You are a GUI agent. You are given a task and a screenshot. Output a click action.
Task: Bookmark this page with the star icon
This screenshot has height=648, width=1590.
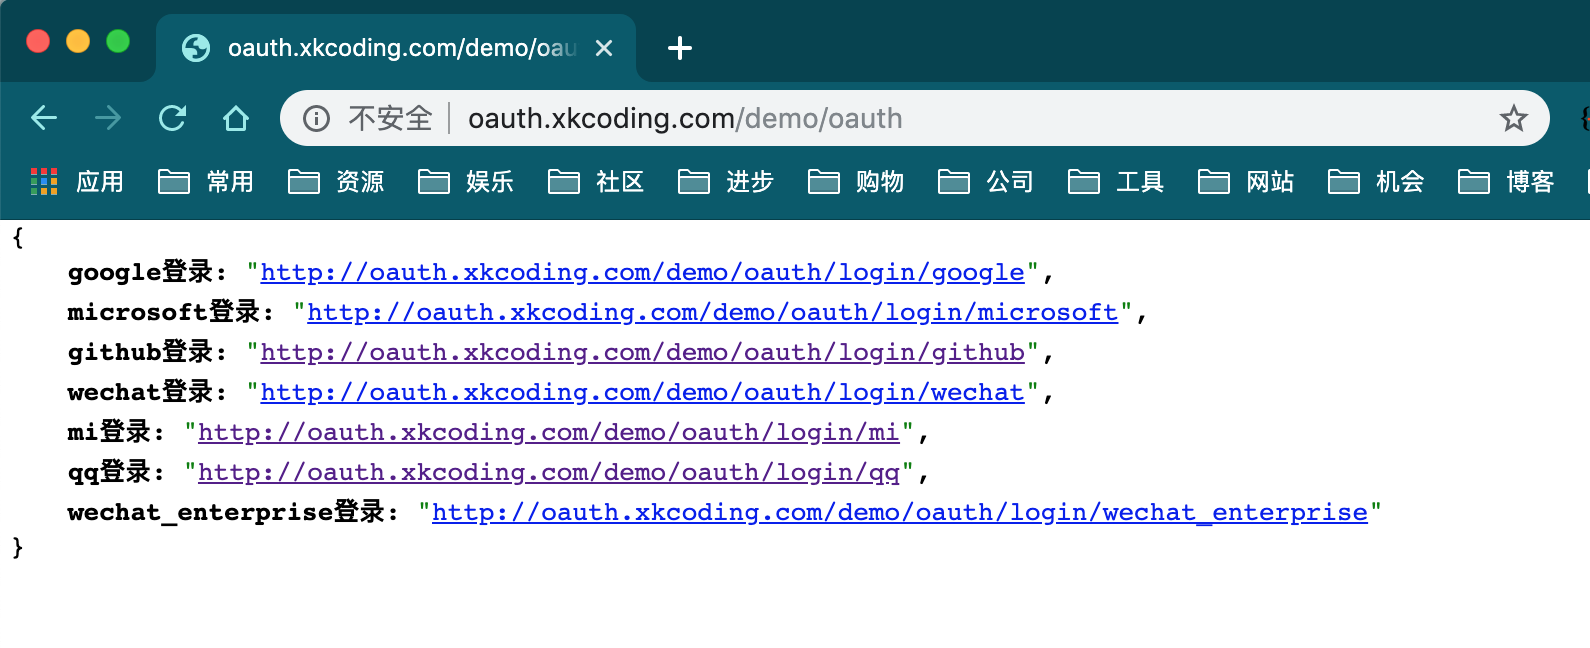click(1513, 118)
